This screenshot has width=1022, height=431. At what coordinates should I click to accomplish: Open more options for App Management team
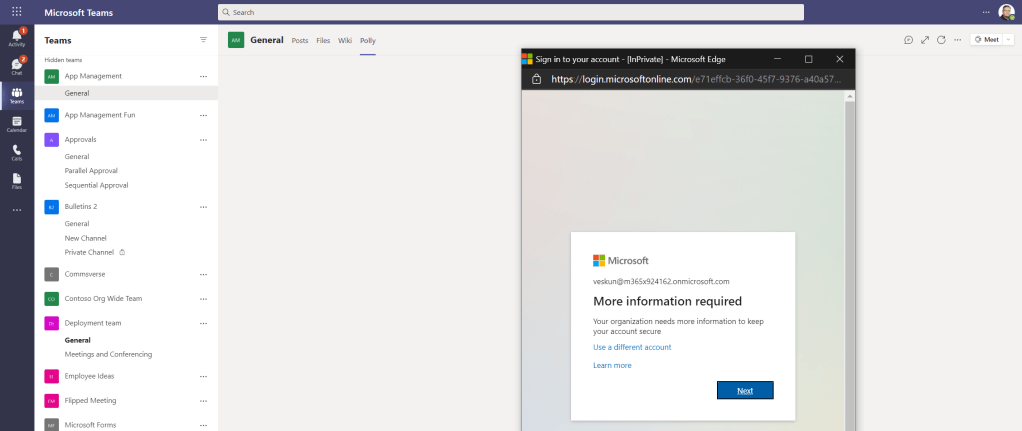tap(204, 76)
